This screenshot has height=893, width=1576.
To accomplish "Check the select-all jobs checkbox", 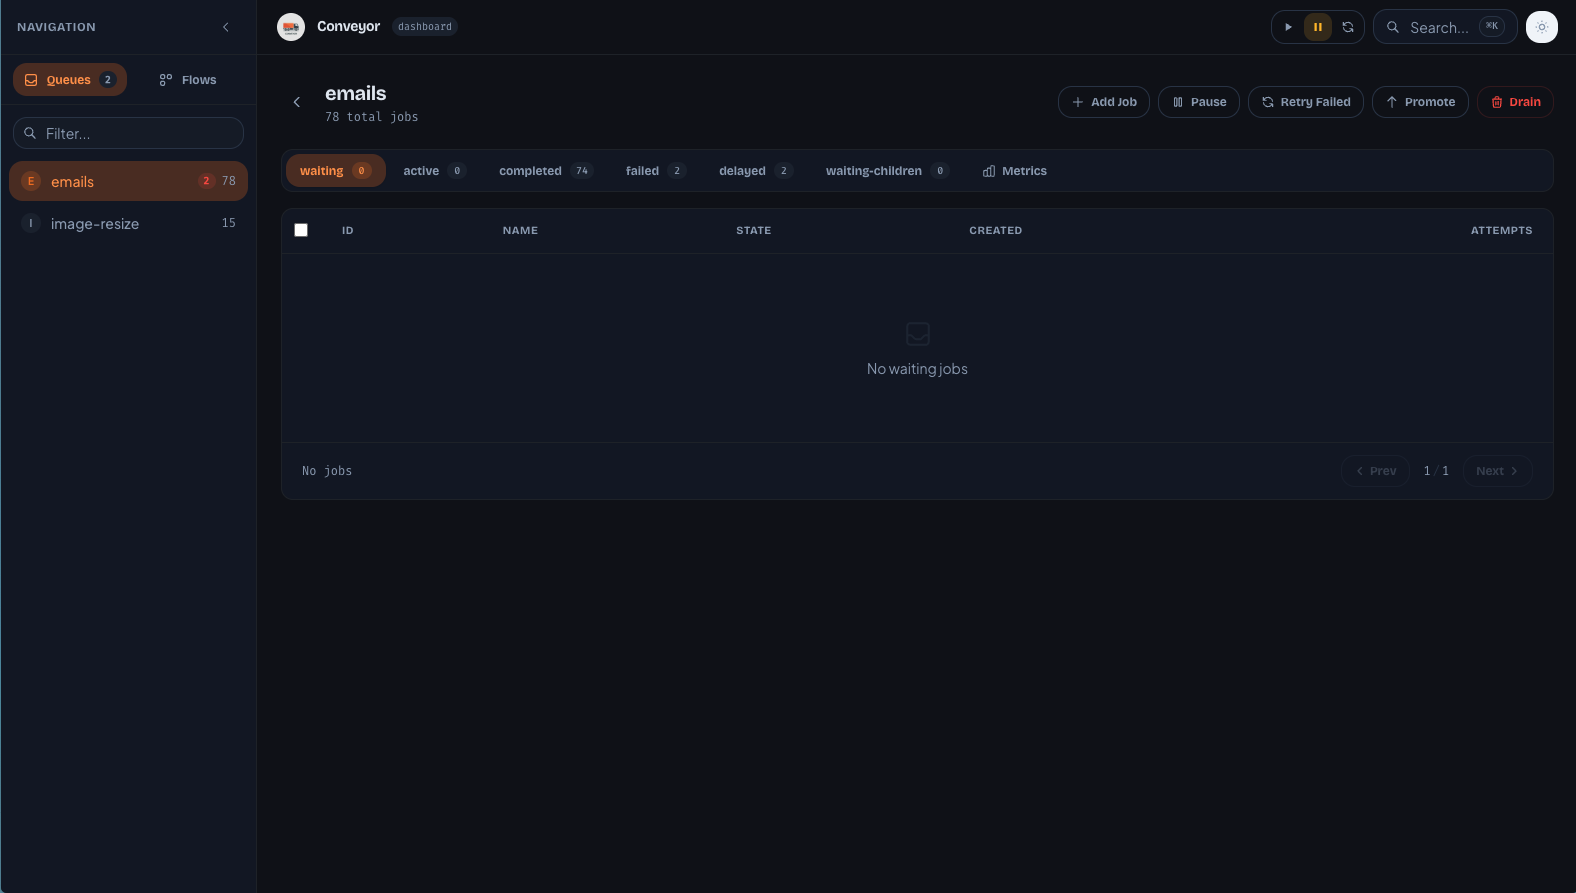I will 301,230.
